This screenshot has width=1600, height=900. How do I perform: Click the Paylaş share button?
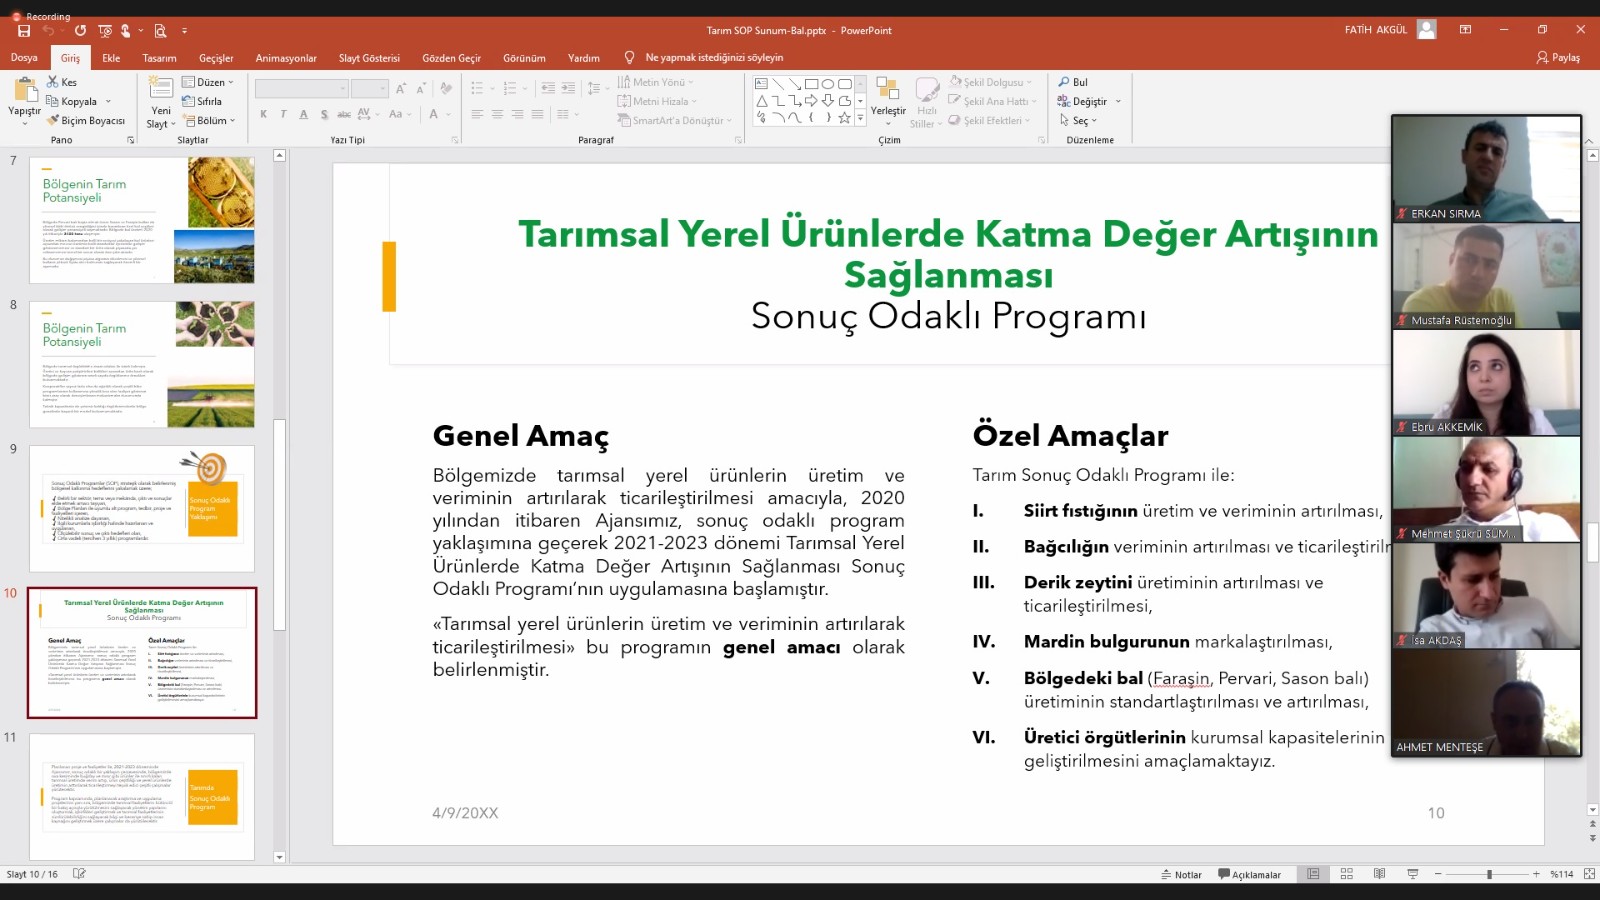point(1558,58)
